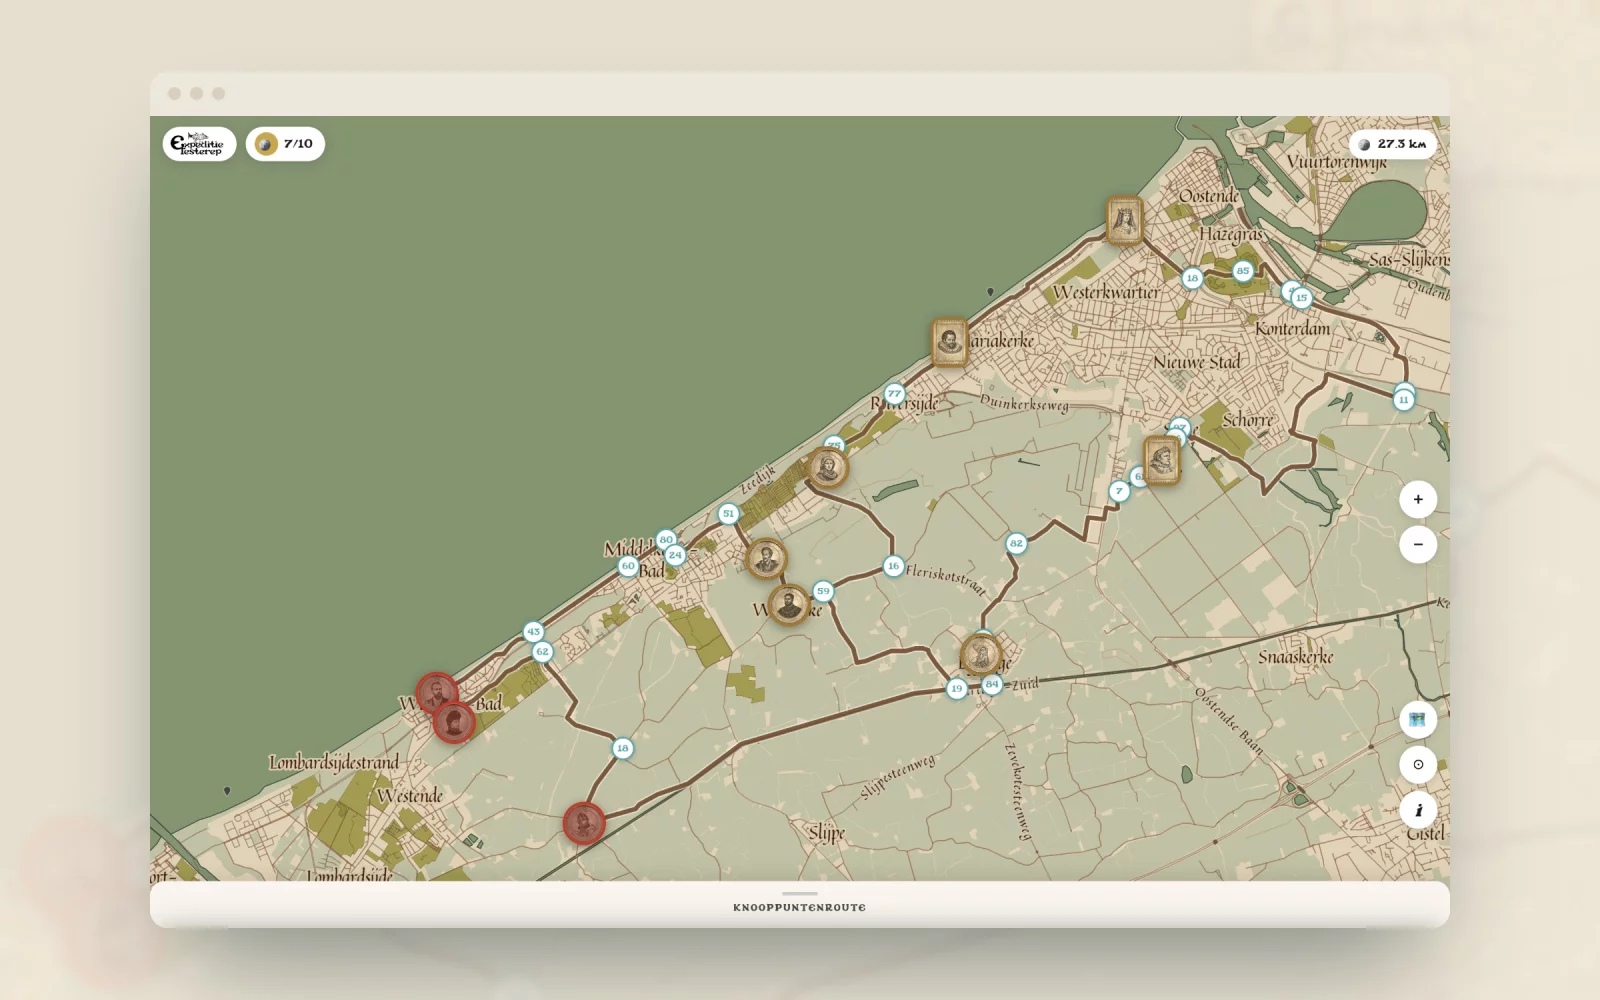
Task: Click cycle node 43 marker
Action: tap(533, 632)
